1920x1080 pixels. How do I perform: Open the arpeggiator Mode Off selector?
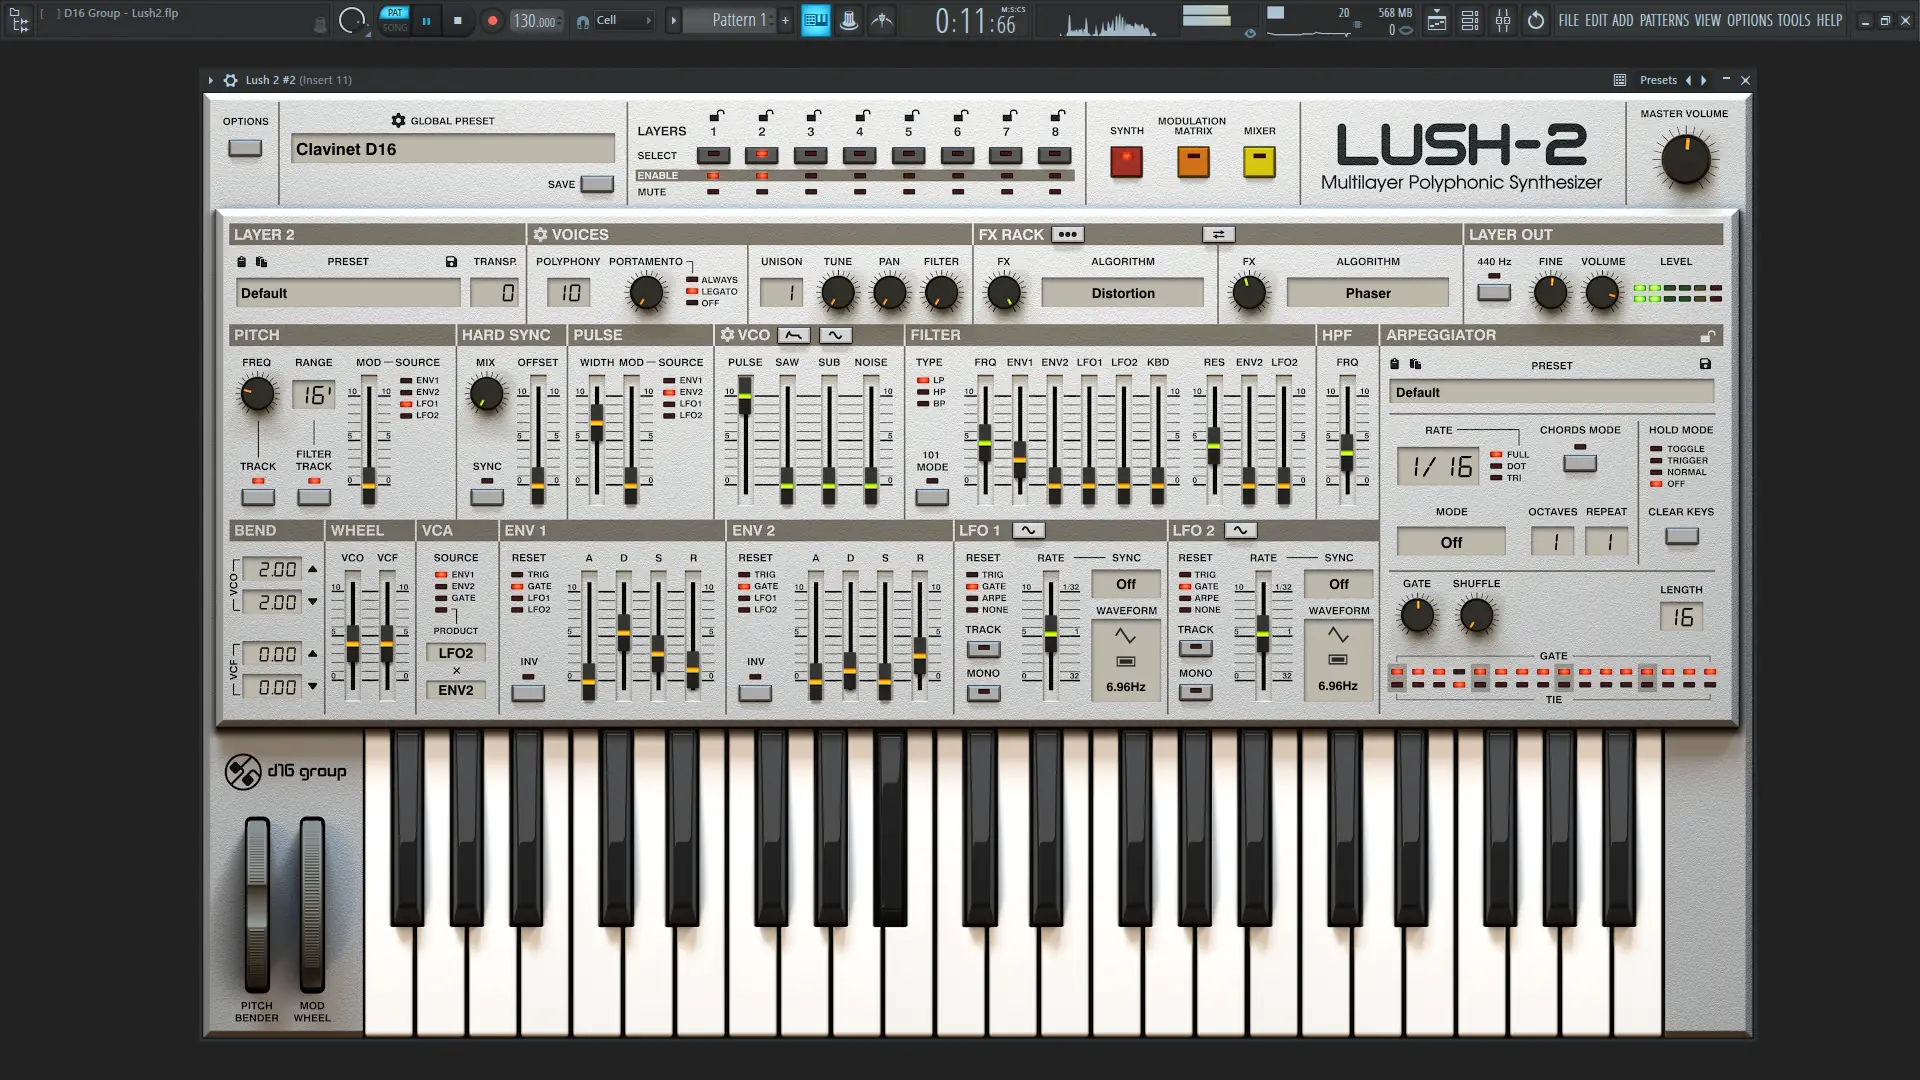[1451, 542]
